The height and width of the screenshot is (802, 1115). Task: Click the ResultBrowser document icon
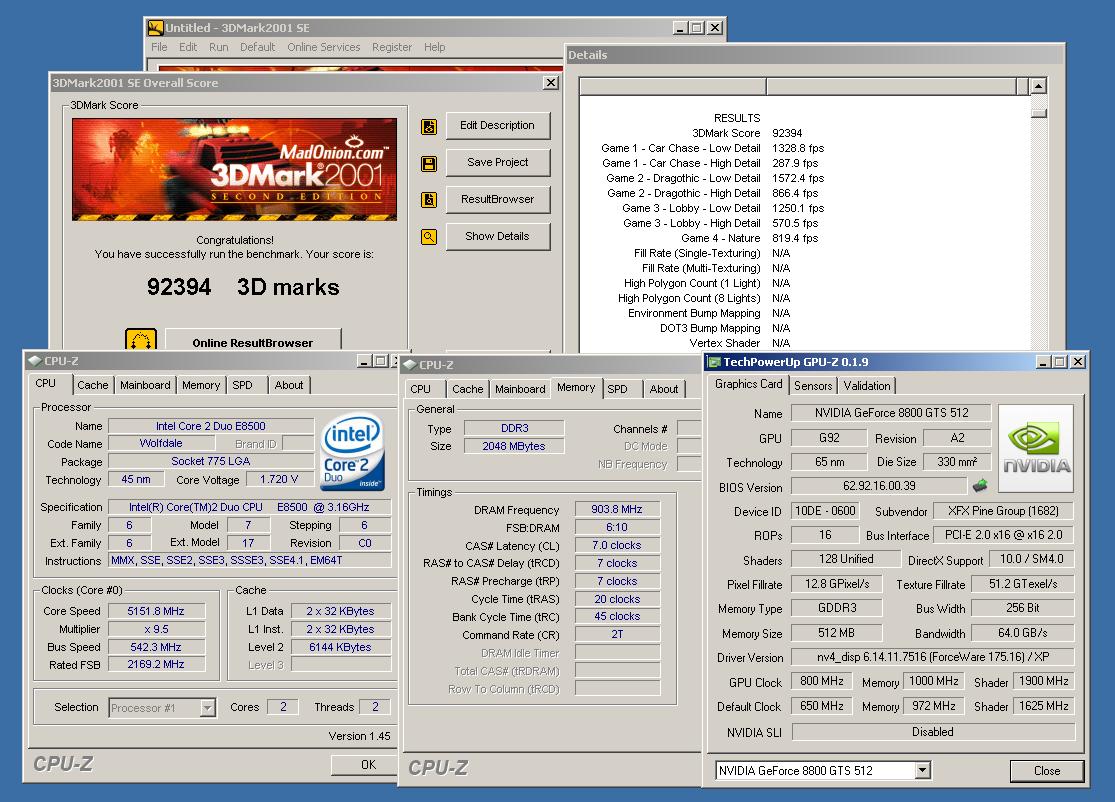(x=429, y=200)
